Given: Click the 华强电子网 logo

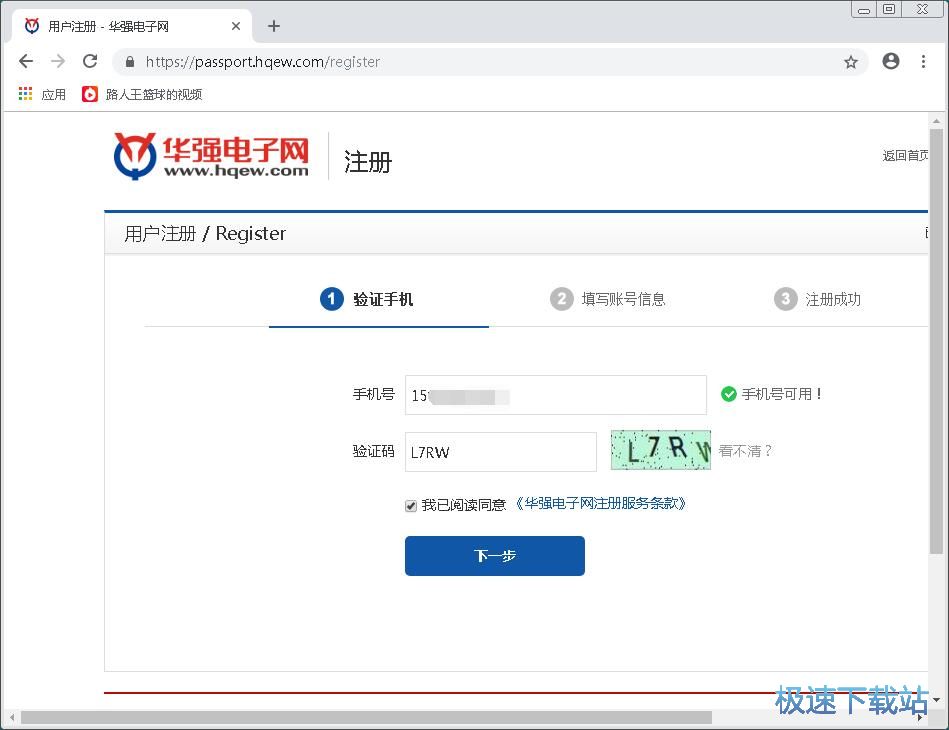Looking at the screenshot, I should point(211,156).
